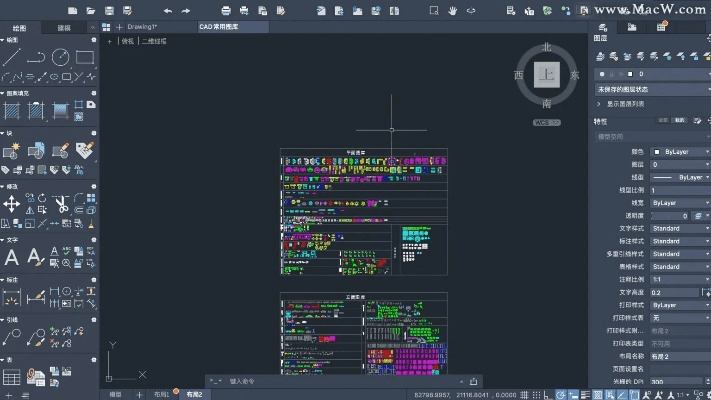Open the WCS dropdown below the ViewCube
This screenshot has height=400, width=711.
(x=546, y=122)
